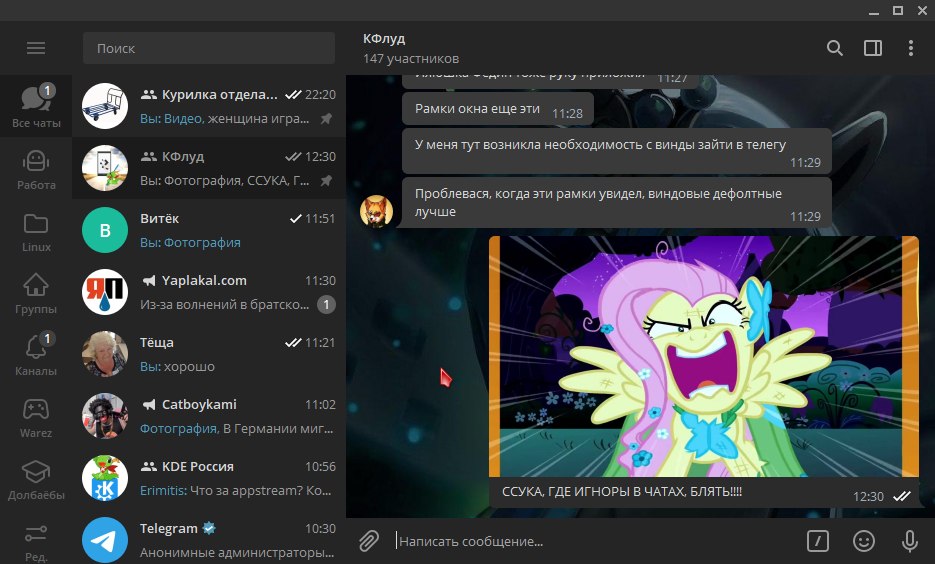Image resolution: width=935 pixels, height=564 pixels.
Task: Click the green Витёк letter avatar
Action: (x=105, y=230)
